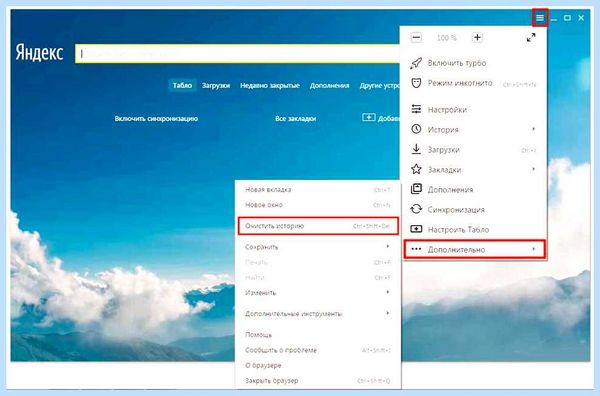Click the 'Яндекс' logo
600x396 pixels.
[x=39, y=52]
